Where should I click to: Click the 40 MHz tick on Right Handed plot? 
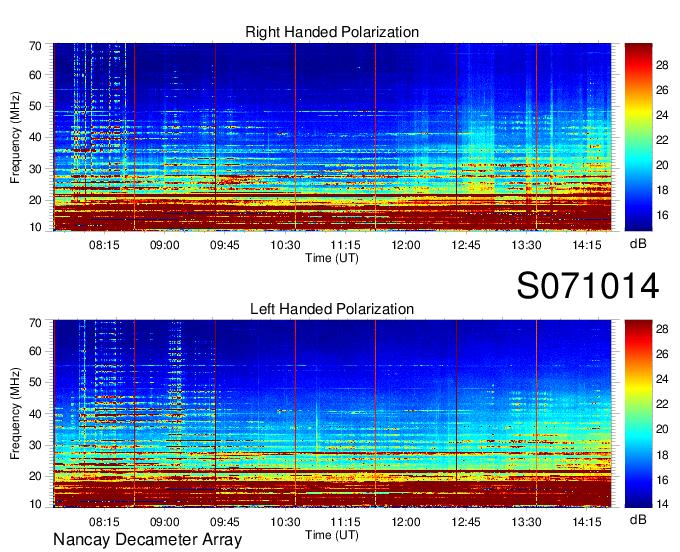pos(35,137)
